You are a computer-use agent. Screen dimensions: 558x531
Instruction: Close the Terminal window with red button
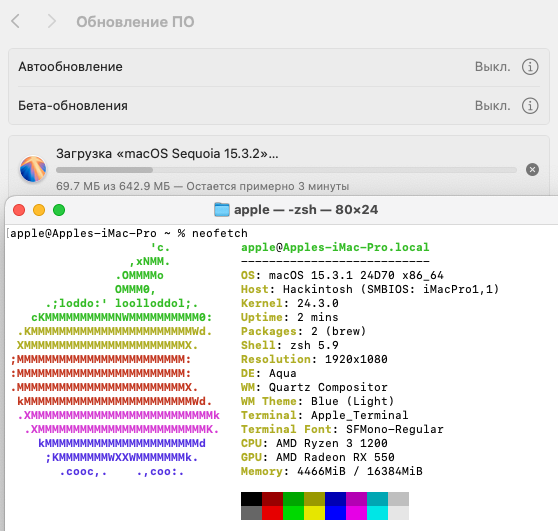pos(19,210)
